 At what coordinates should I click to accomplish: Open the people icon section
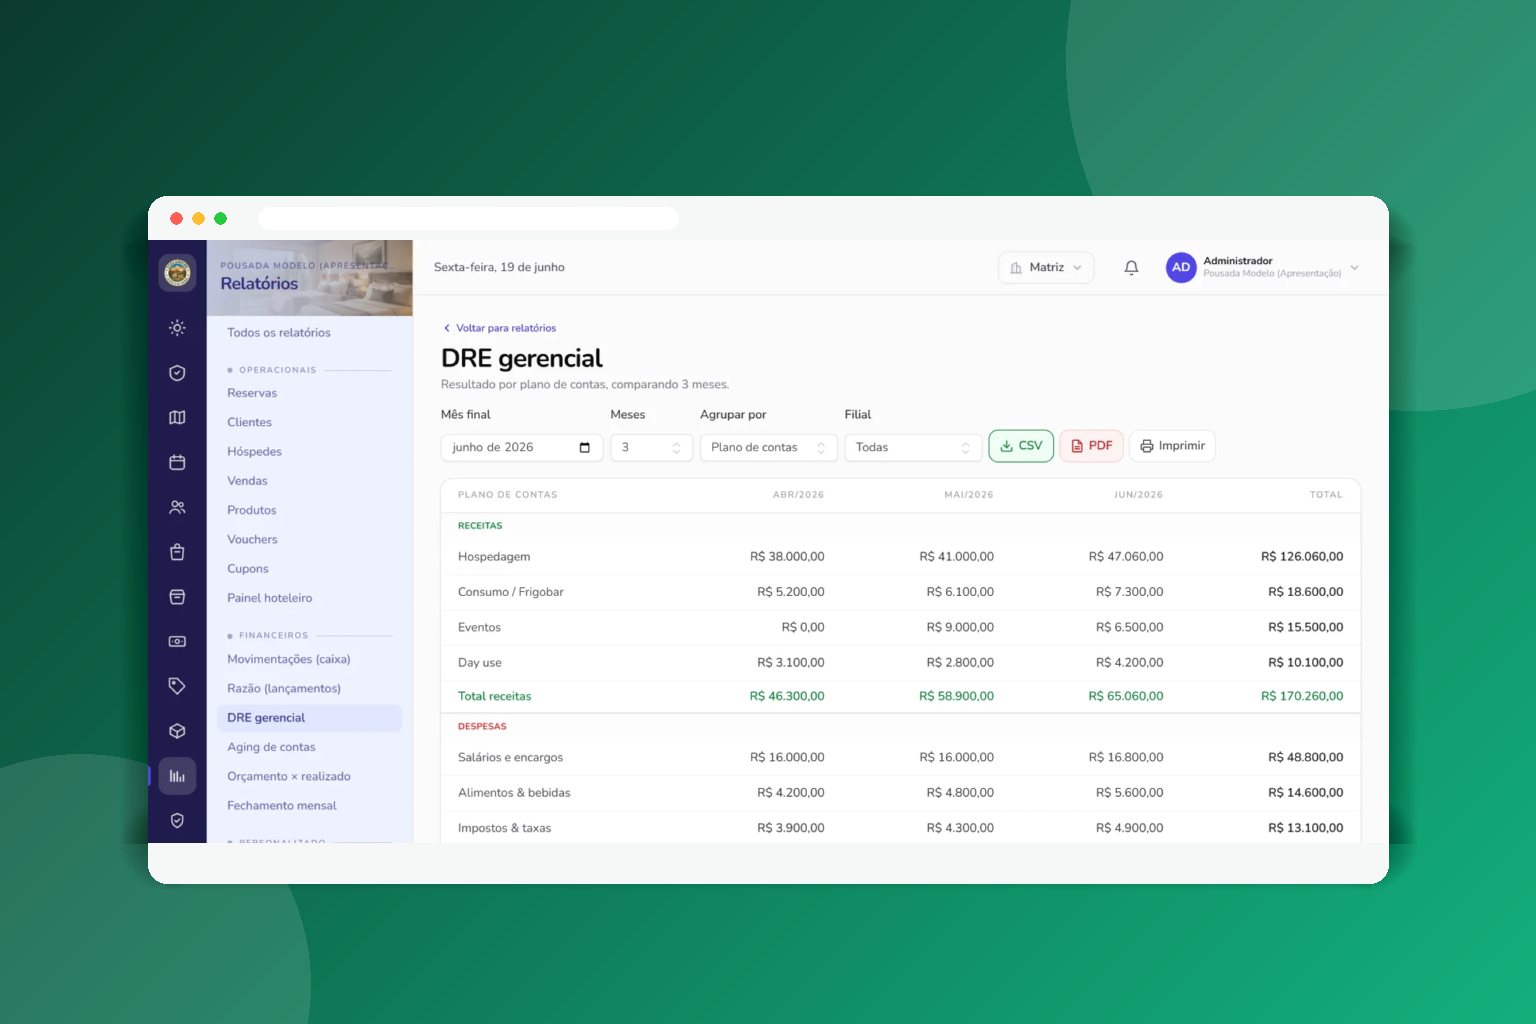177,507
